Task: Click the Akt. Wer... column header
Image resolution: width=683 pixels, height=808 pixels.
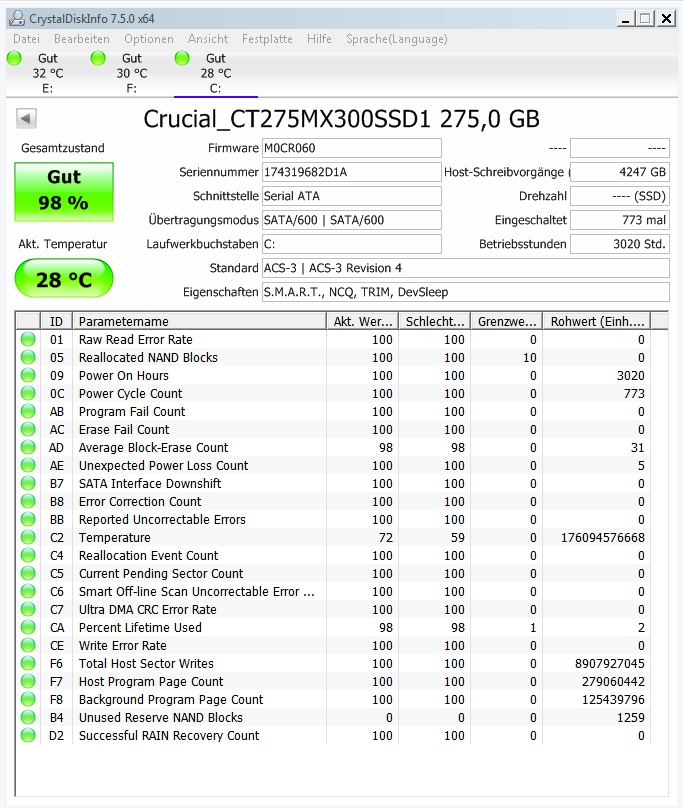Action: coord(363,321)
